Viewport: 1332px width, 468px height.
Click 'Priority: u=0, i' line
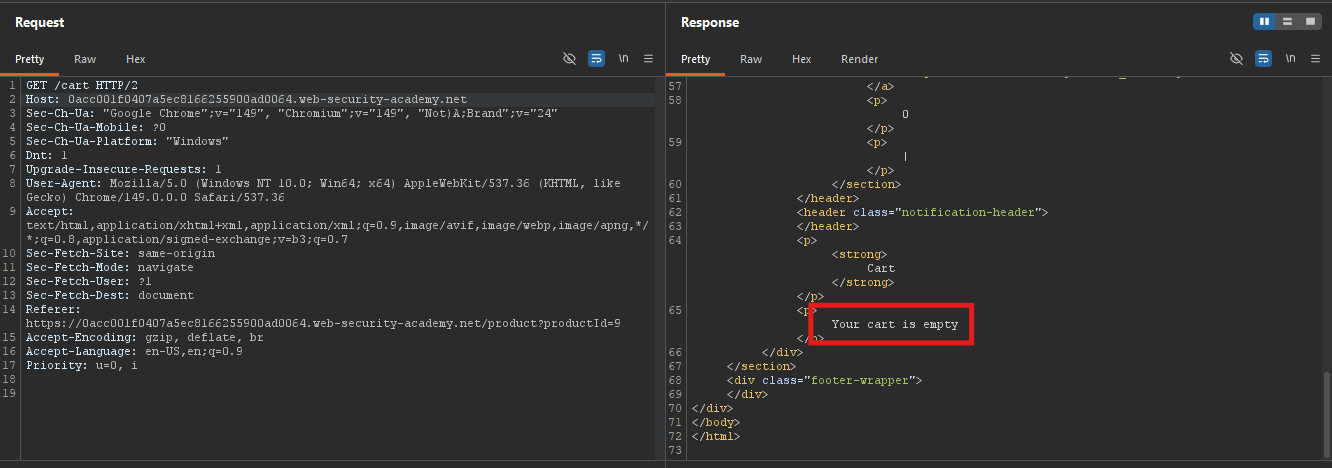coord(82,366)
